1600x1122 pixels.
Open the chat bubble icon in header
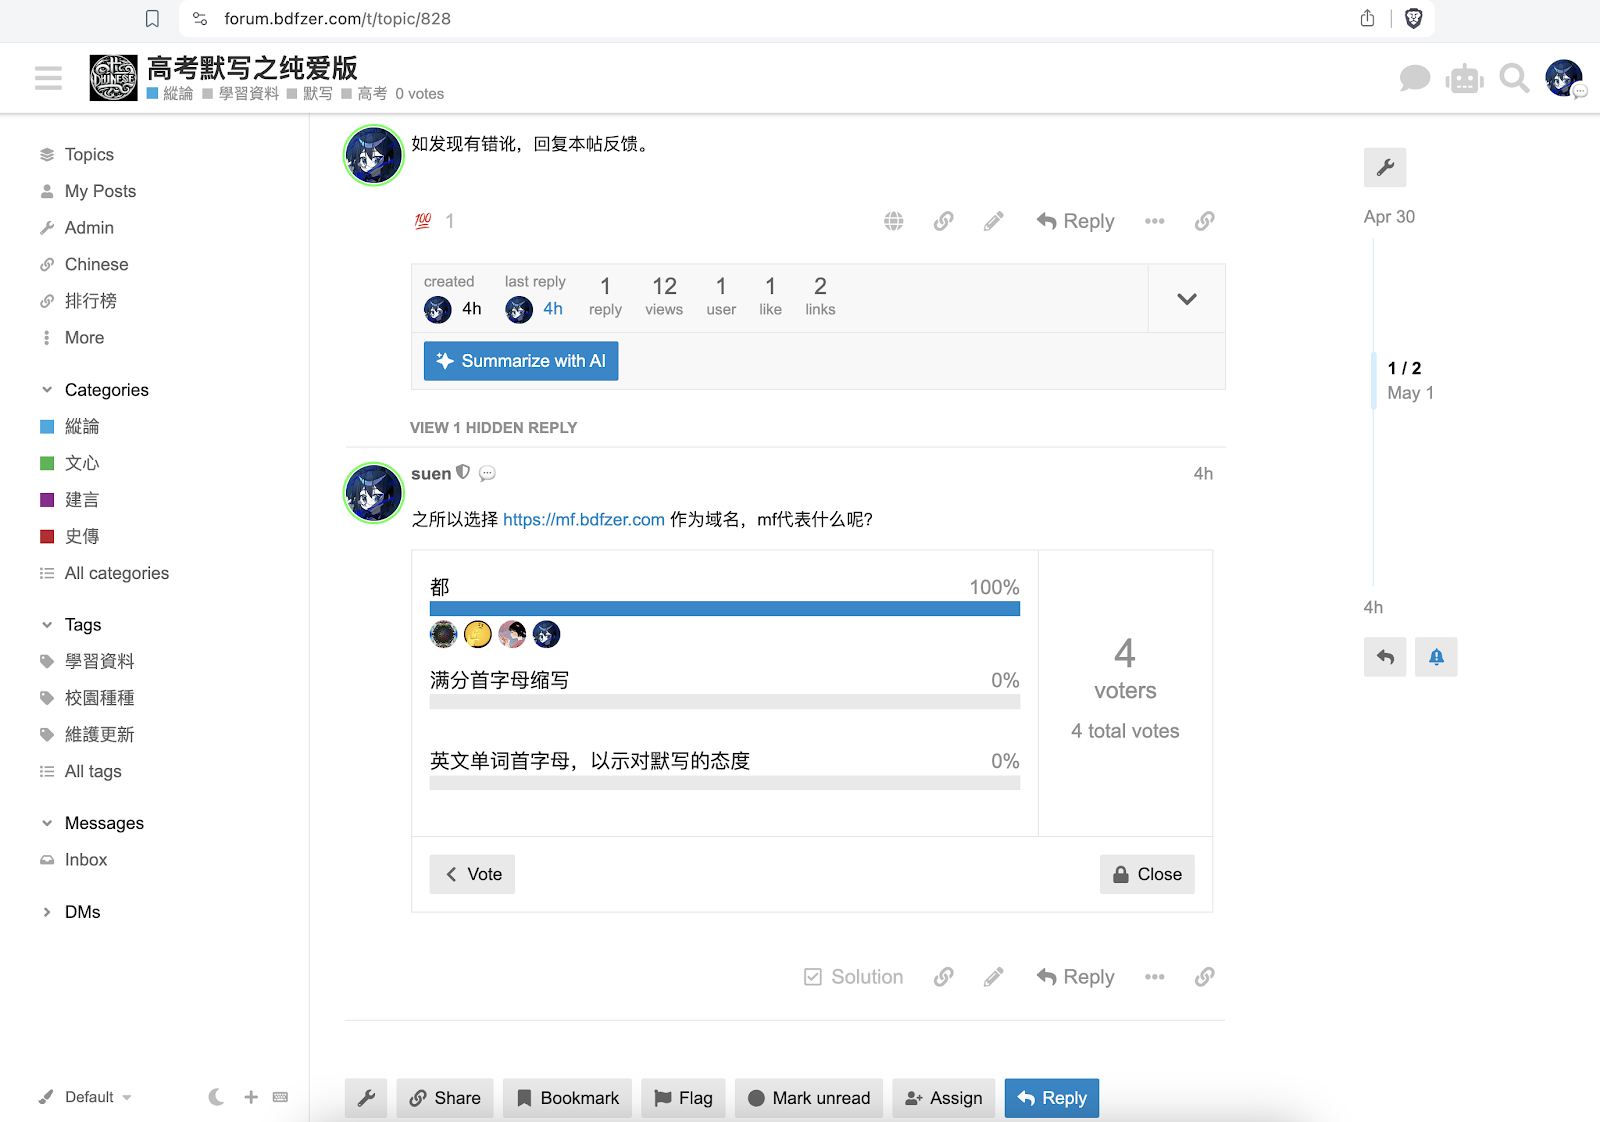click(x=1414, y=78)
